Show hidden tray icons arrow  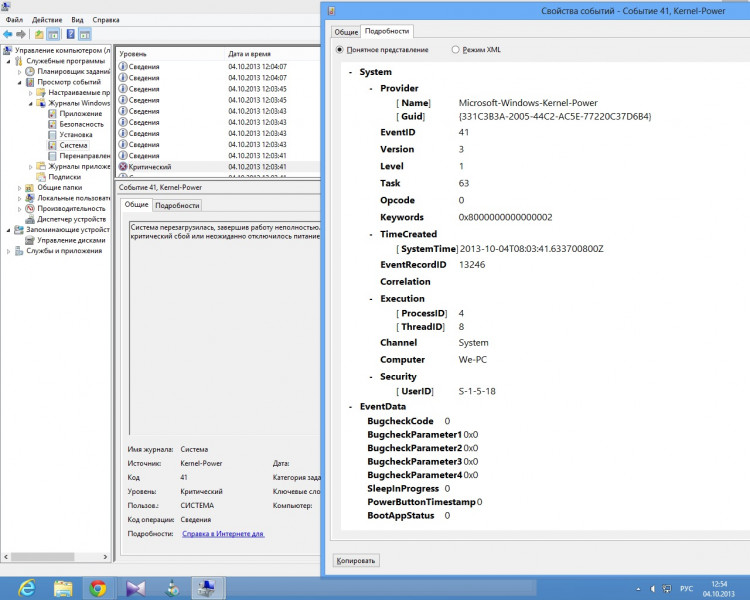639,589
